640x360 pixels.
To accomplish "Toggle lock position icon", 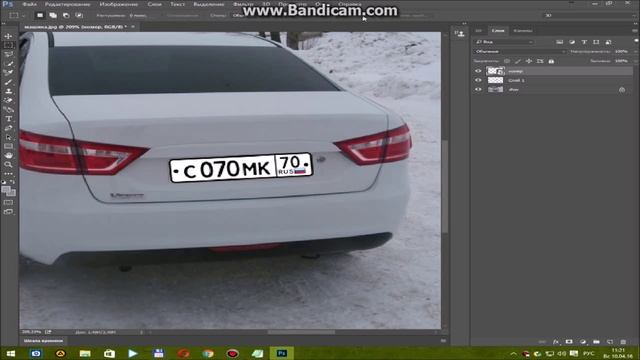I will click(529, 61).
